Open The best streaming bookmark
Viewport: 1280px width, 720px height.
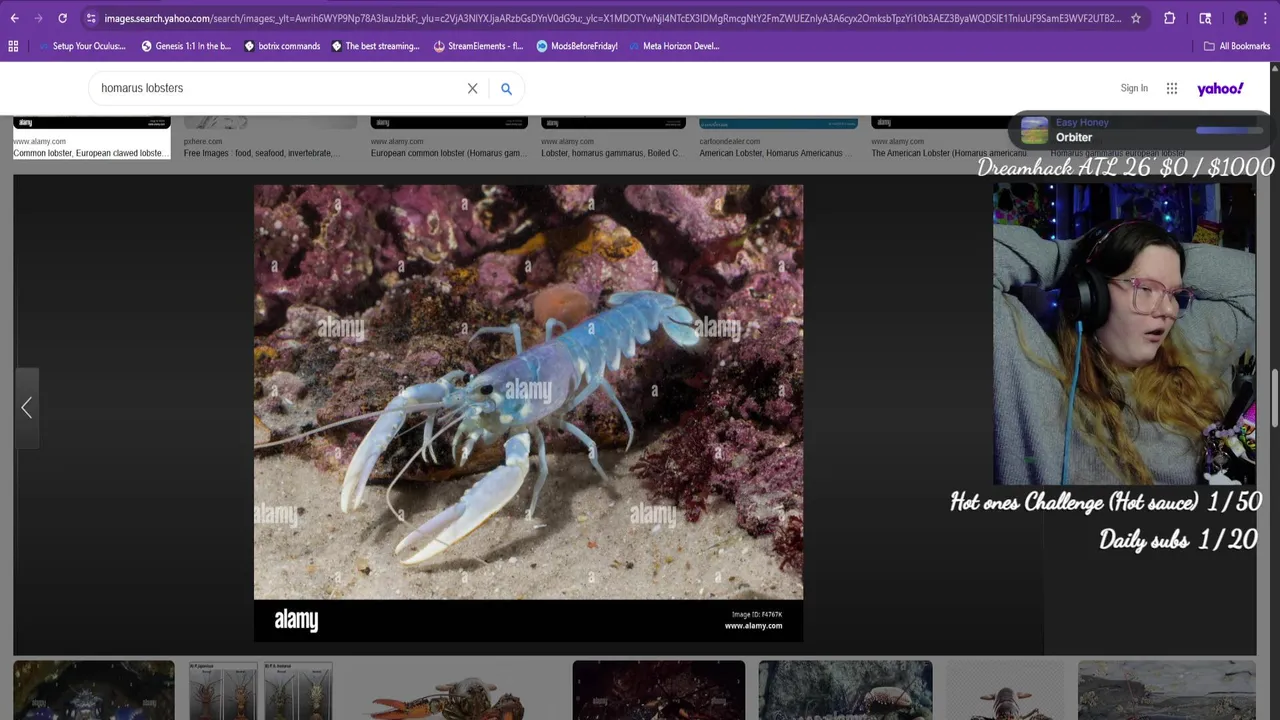coord(375,46)
